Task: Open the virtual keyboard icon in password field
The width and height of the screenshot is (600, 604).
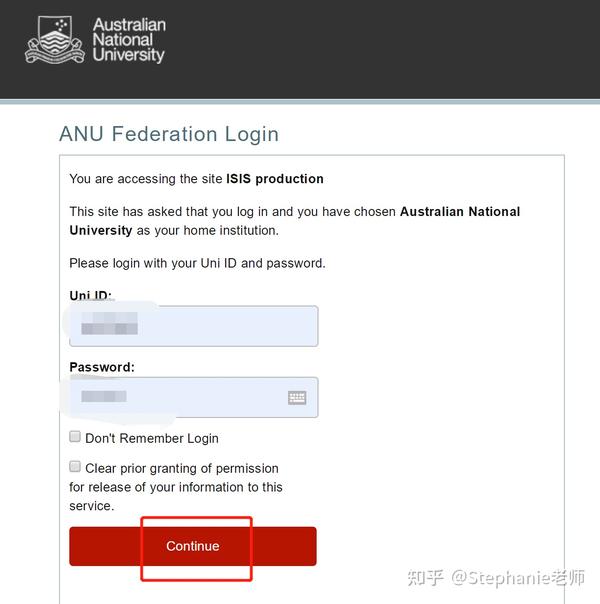Action: pyautogui.click(x=297, y=398)
